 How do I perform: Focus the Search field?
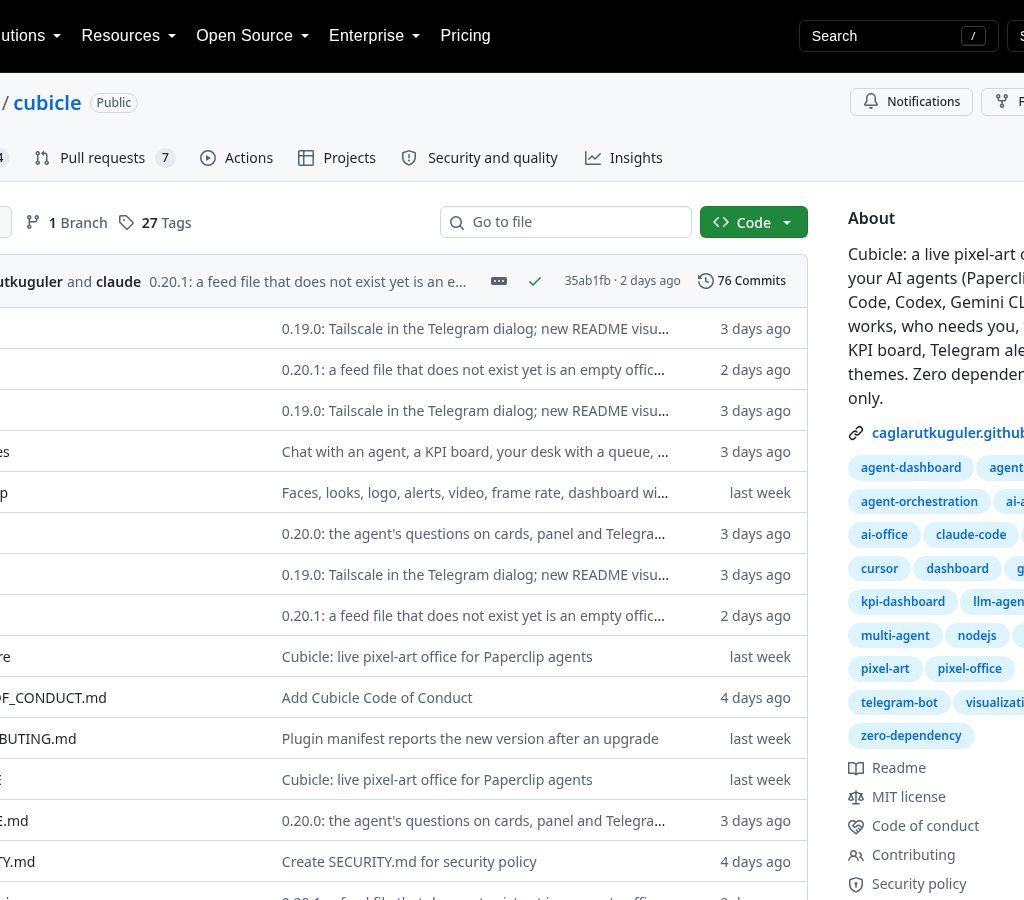pos(898,36)
